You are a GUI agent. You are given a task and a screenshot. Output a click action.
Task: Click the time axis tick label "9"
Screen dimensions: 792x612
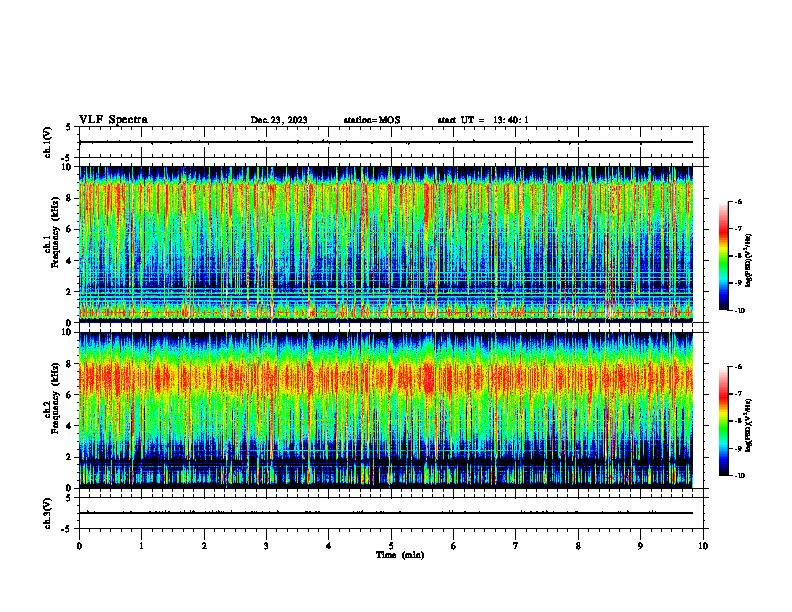click(x=640, y=546)
